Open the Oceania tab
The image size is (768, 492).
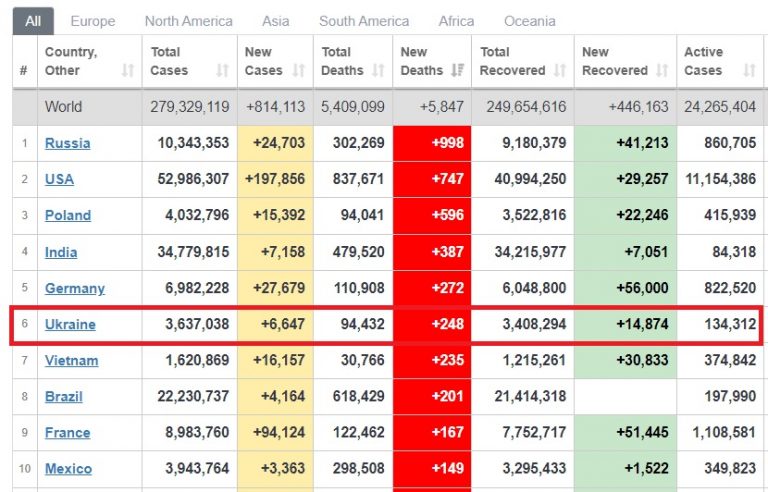[530, 21]
